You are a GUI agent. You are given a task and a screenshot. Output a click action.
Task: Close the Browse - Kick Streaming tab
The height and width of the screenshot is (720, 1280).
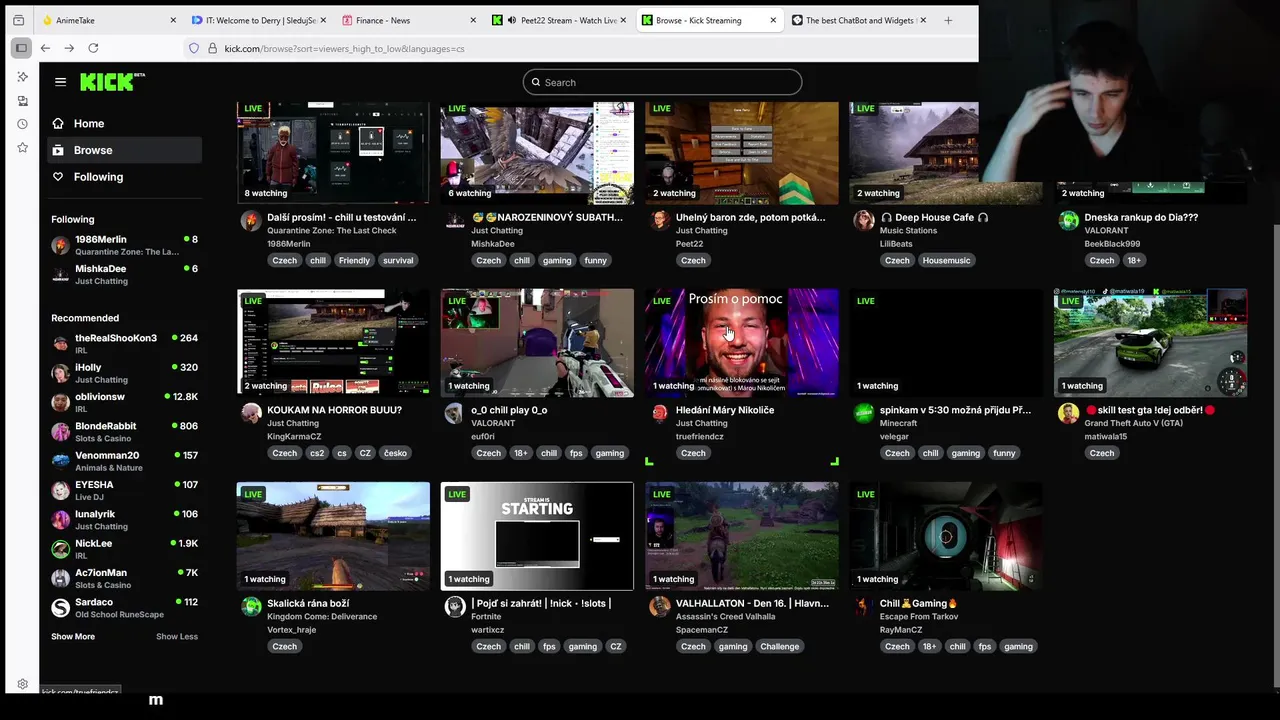773,20
